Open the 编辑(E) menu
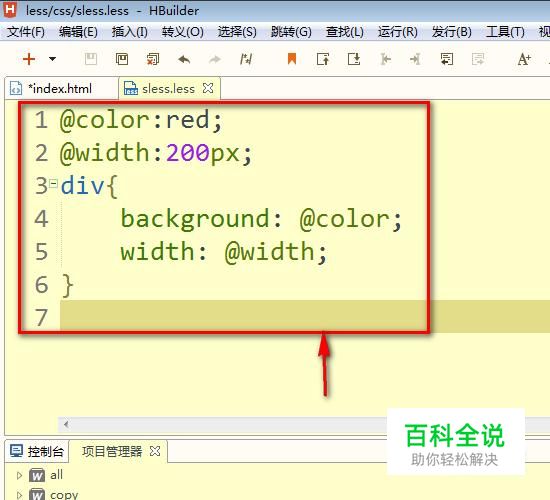Image resolution: width=550 pixels, height=500 pixels. pyautogui.click(x=78, y=32)
